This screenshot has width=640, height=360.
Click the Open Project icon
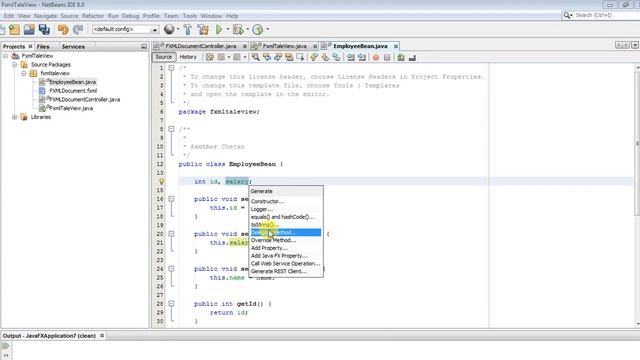pos(29,29)
